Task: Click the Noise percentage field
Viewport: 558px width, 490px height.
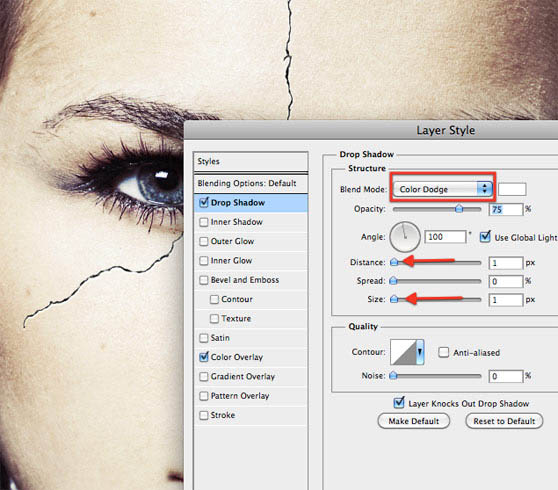Action: coord(505,376)
